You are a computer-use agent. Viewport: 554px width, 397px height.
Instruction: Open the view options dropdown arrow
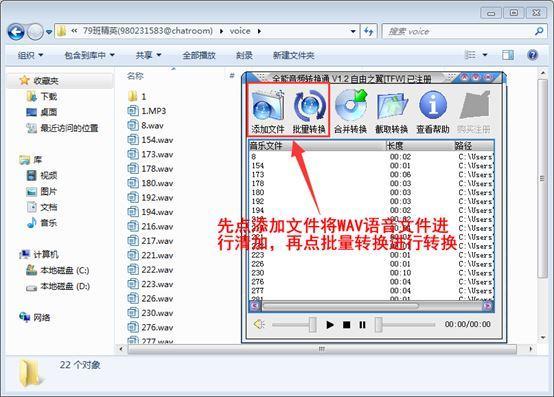[485, 55]
